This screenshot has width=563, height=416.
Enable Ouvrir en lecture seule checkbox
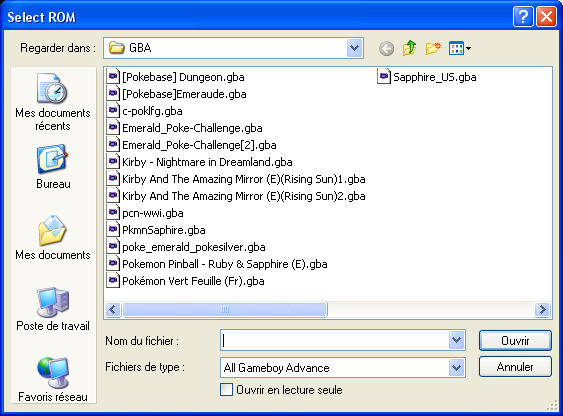coord(226,390)
